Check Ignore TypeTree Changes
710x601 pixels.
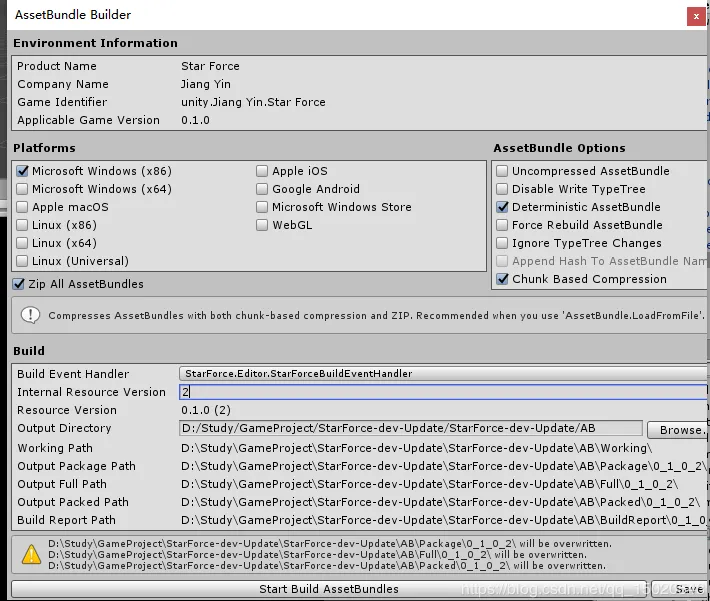pyautogui.click(x=502, y=243)
